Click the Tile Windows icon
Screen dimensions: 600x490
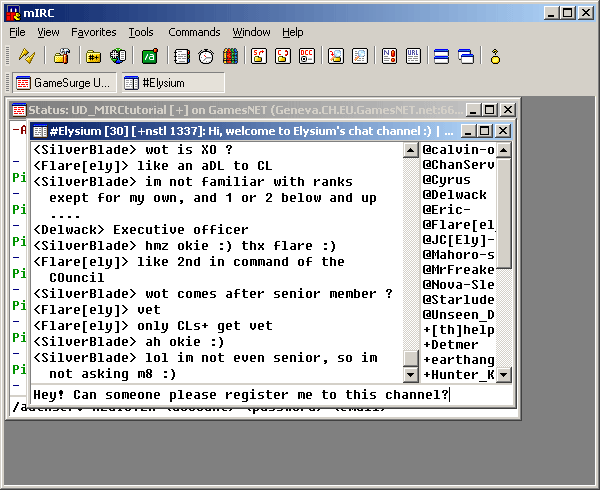pos(442,56)
